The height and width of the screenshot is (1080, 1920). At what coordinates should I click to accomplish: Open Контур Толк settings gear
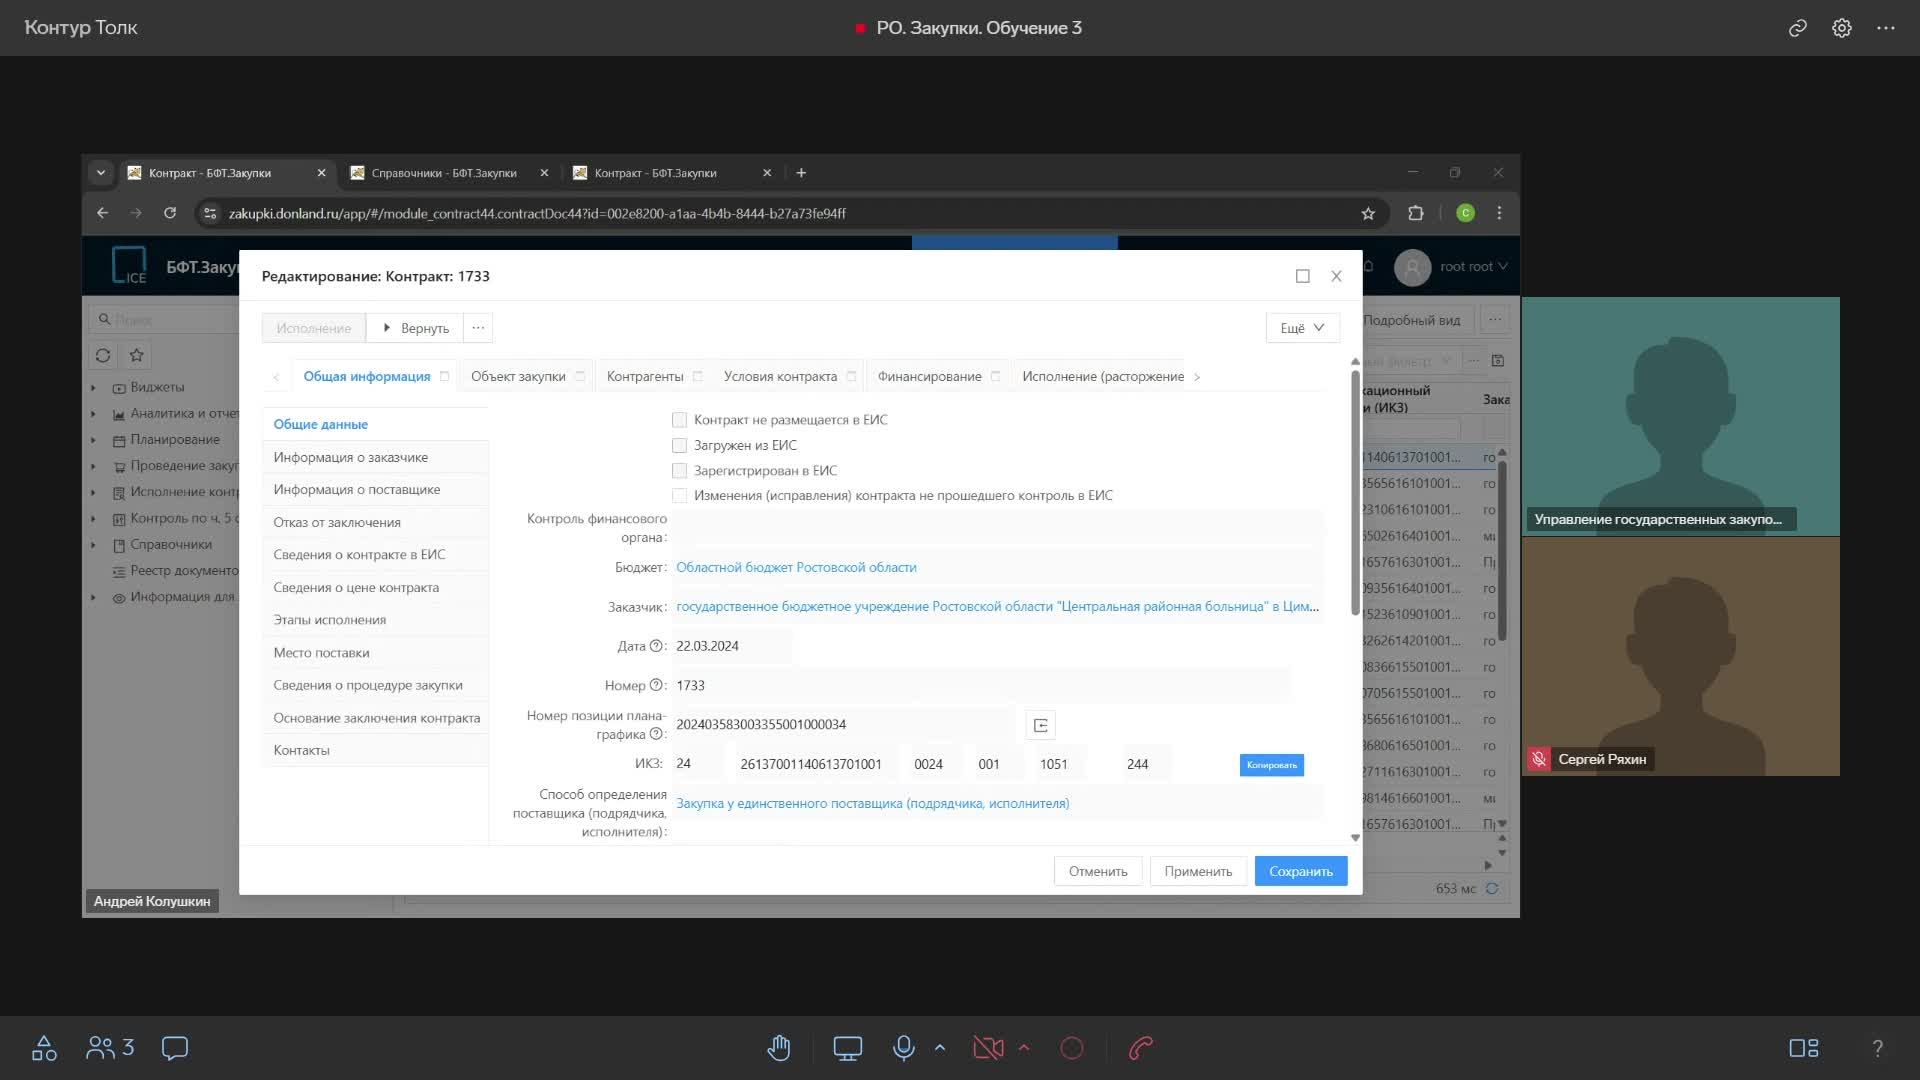coord(1841,28)
